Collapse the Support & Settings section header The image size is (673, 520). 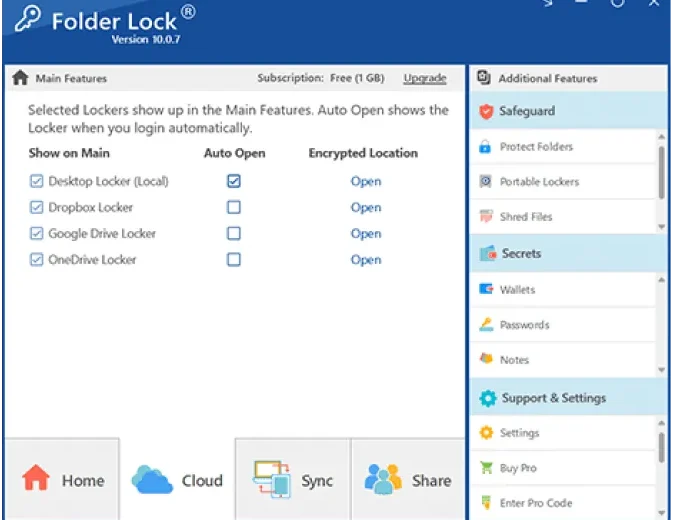point(568,398)
